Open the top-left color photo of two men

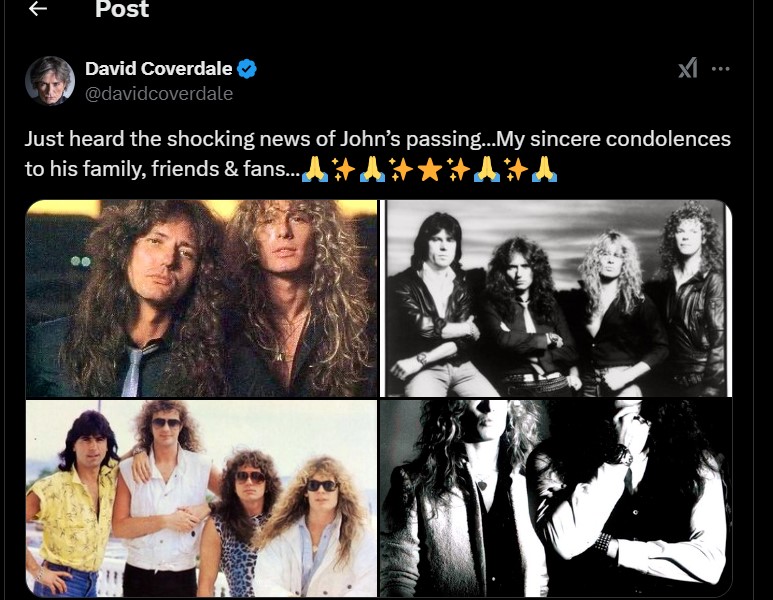click(201, 298)
